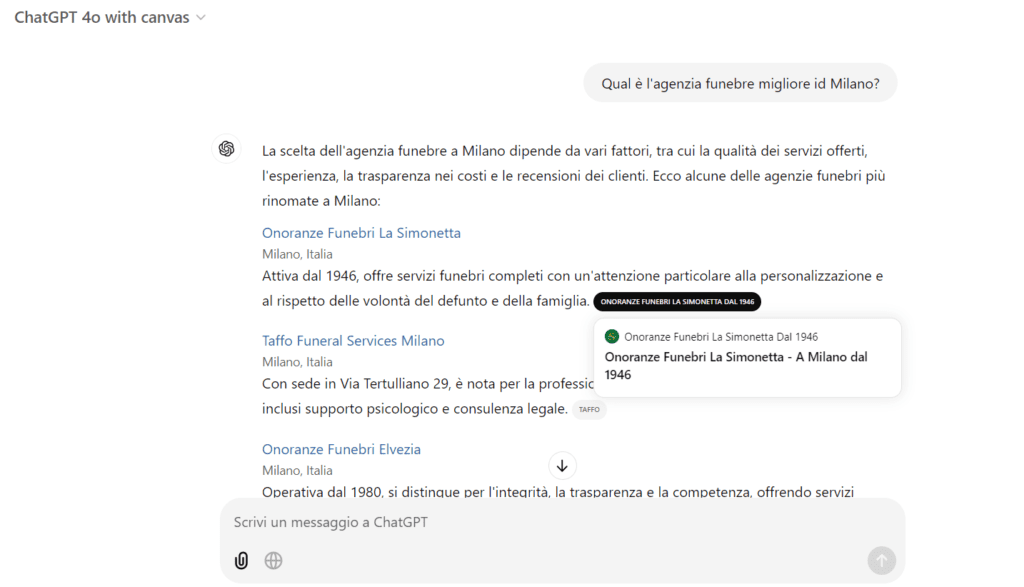Click the user message about agenzia funebre Milano

point(740,84)
